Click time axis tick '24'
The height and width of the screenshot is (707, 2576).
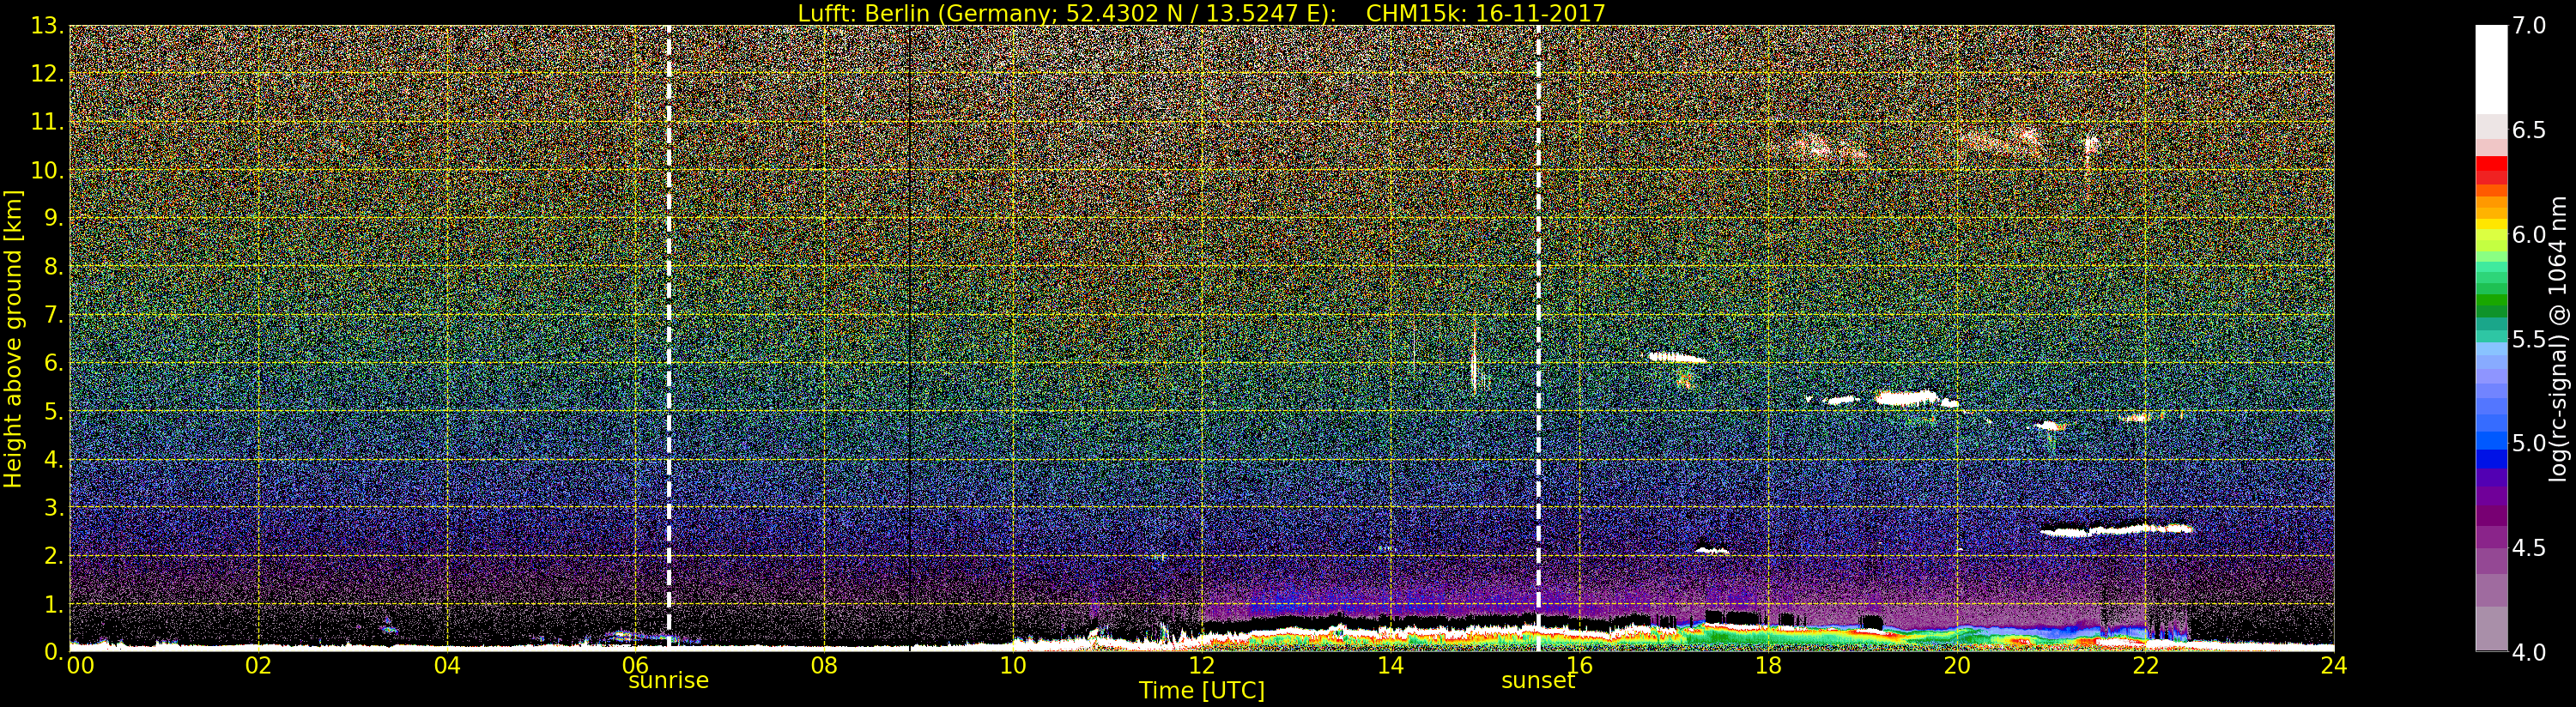pyautogui.click(x=2334, y=665)
